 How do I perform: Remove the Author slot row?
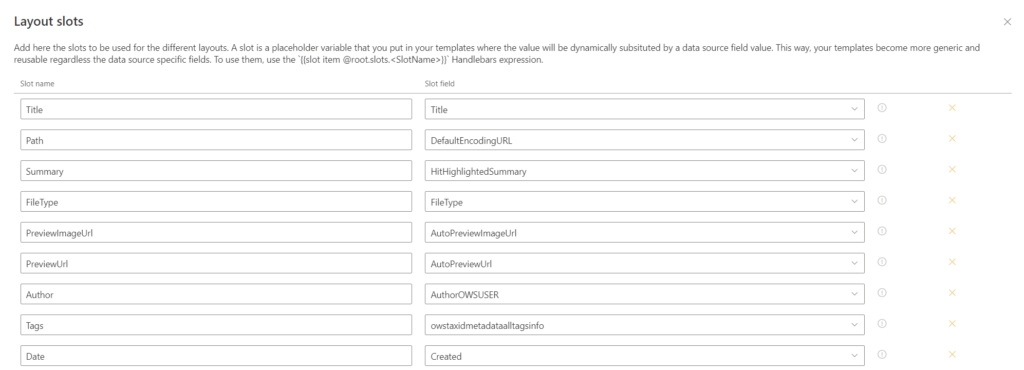click(x=952, y=293)
